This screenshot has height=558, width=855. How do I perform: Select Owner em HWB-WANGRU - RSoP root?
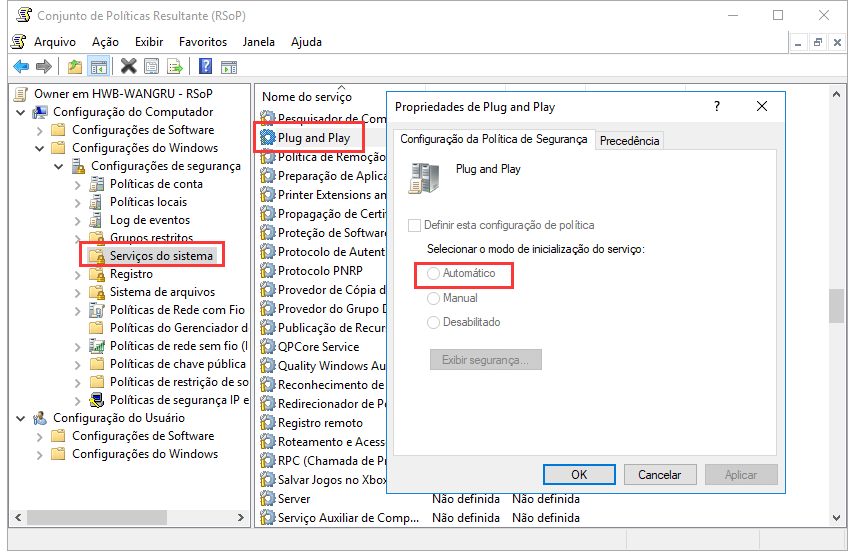pyautogui.click(x=123, y=94)
